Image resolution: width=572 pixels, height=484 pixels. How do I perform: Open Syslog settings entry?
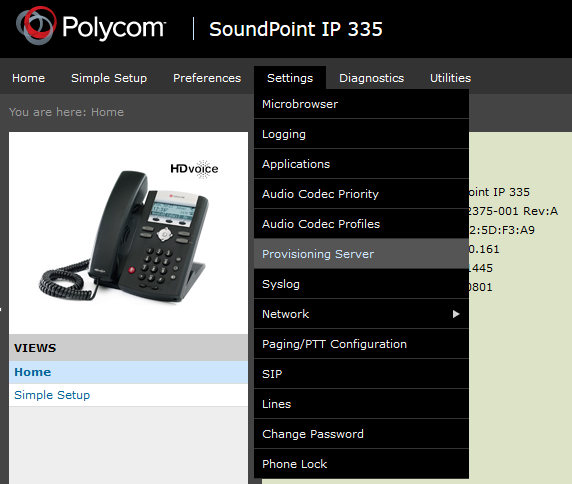coord(362,284)
